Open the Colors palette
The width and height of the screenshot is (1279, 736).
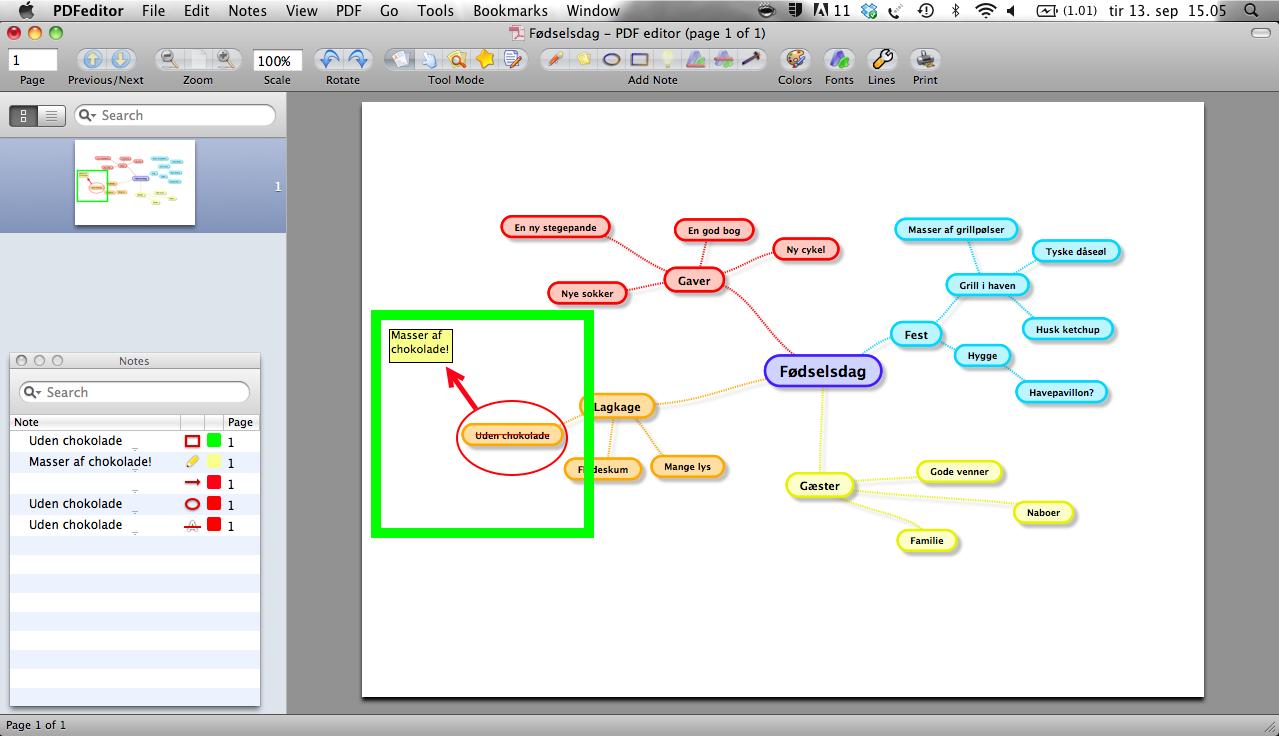tap(795, 60)
